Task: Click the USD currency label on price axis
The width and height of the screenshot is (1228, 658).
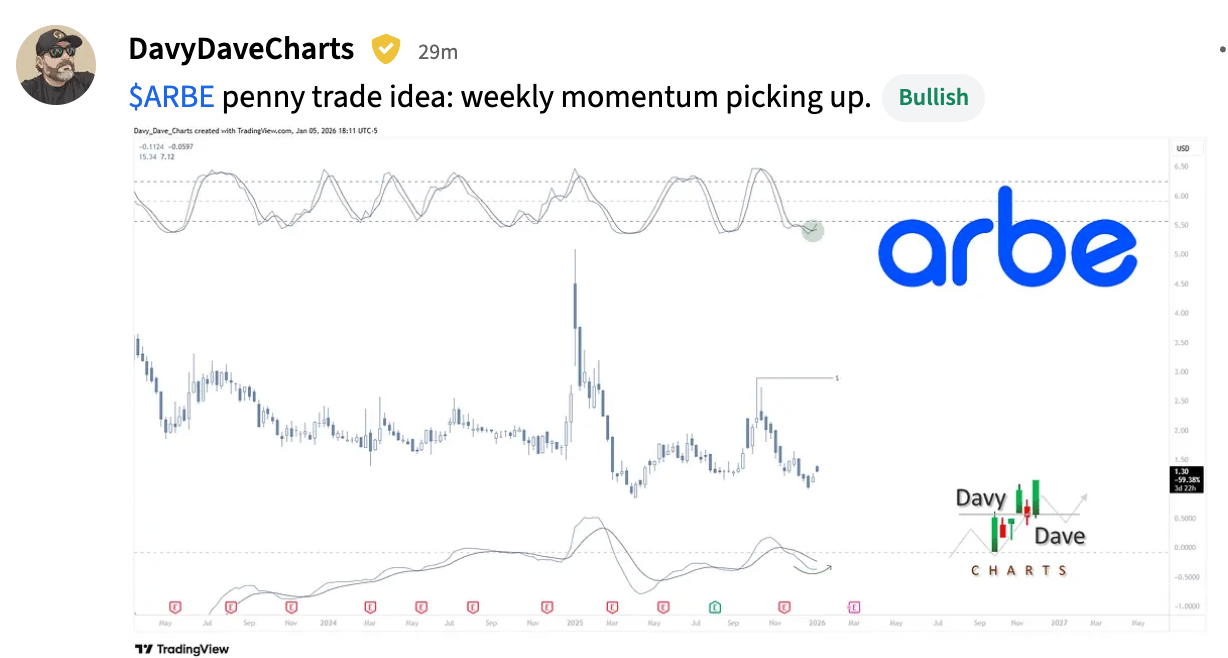Action: point(1183,148)
